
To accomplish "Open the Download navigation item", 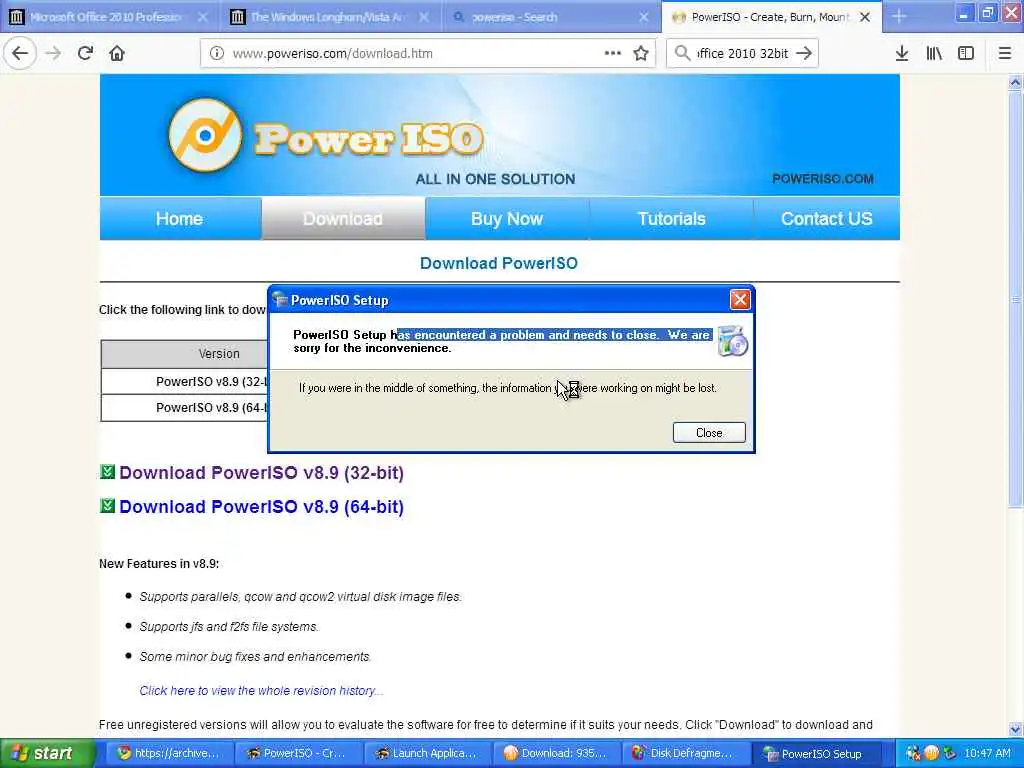I will (343, 219).
